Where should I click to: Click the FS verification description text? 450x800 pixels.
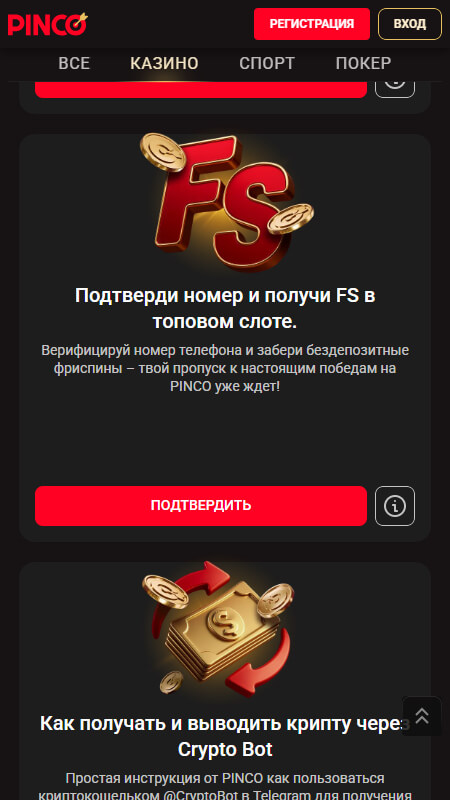click(x=225, y=368)
